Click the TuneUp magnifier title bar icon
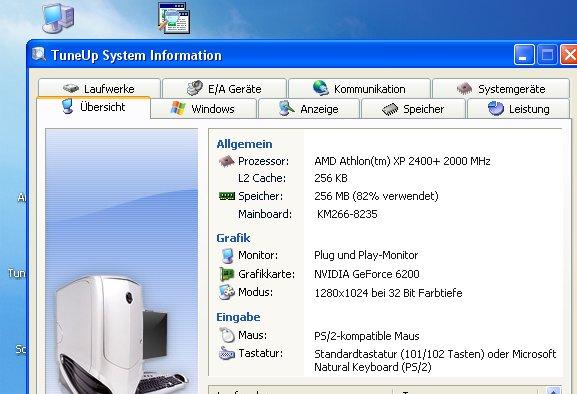577x394 pixels. (x=39, y=54)
